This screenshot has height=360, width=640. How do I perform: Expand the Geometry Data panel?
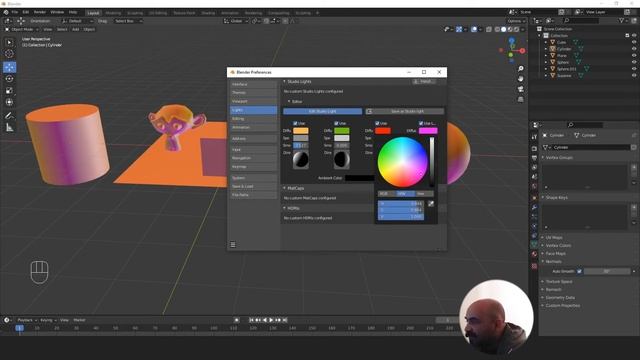(x=543, y=298)
